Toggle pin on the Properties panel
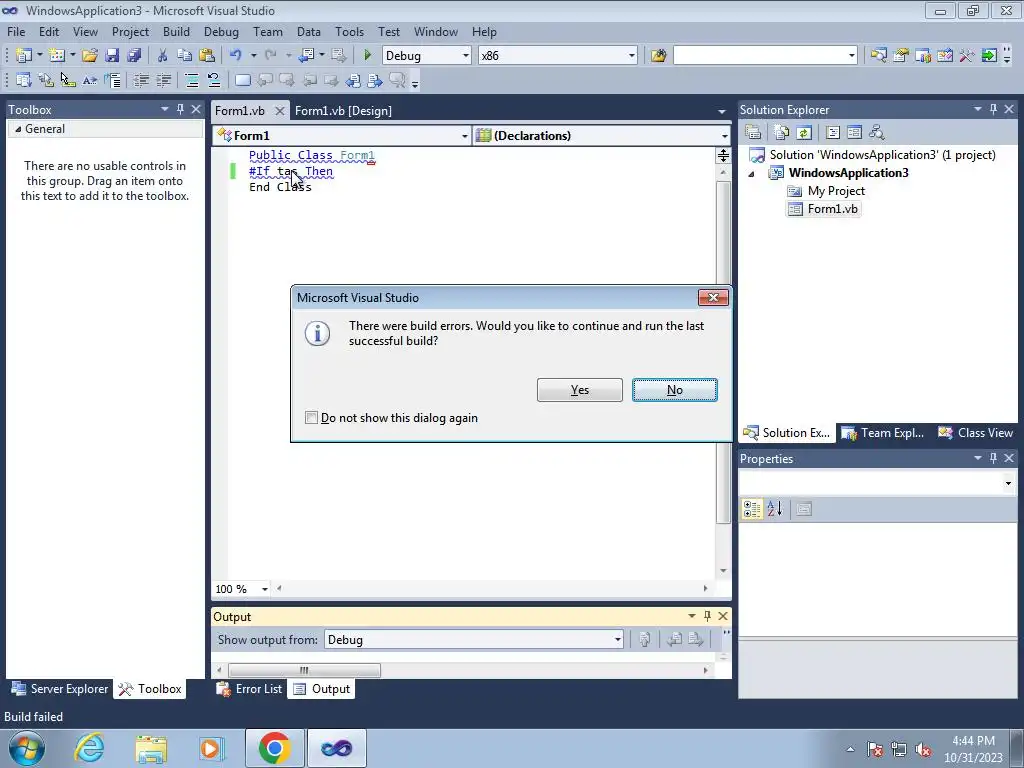 coord(993,458)
